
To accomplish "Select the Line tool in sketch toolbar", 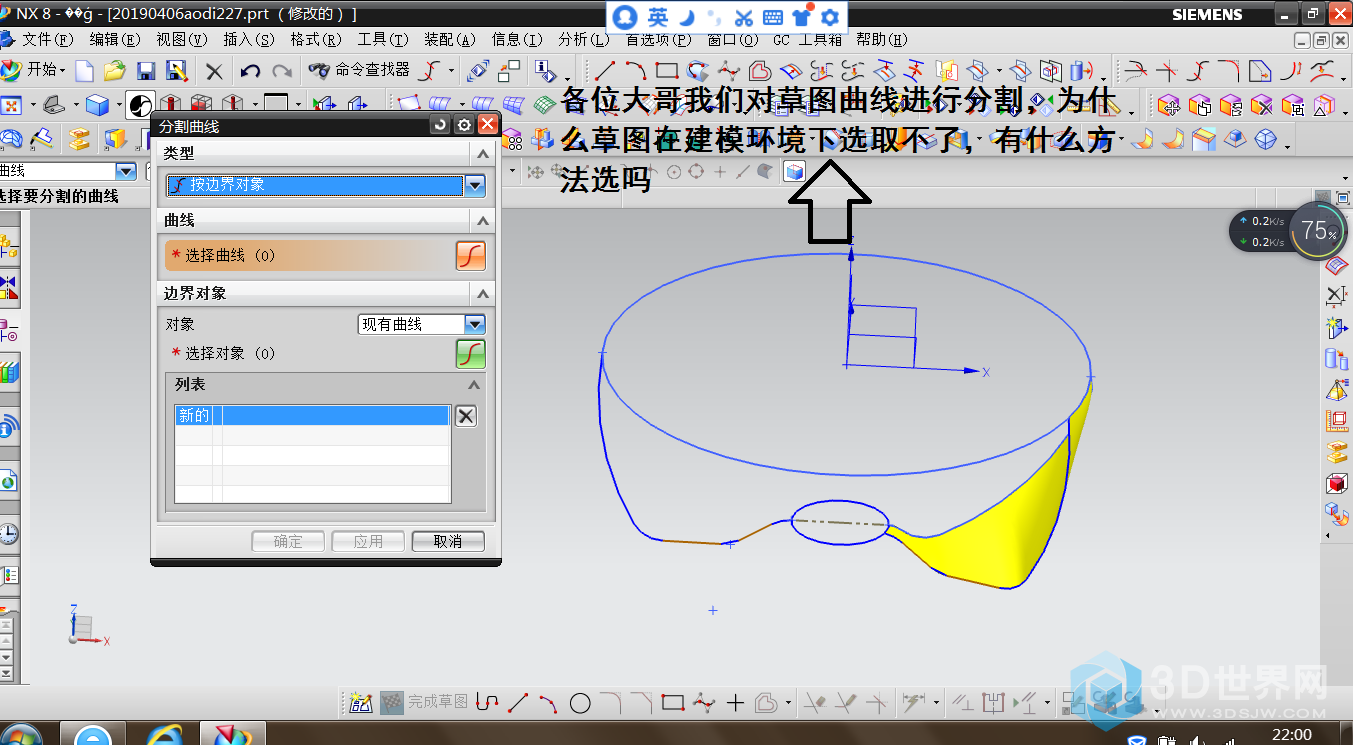I will (518, 702).
